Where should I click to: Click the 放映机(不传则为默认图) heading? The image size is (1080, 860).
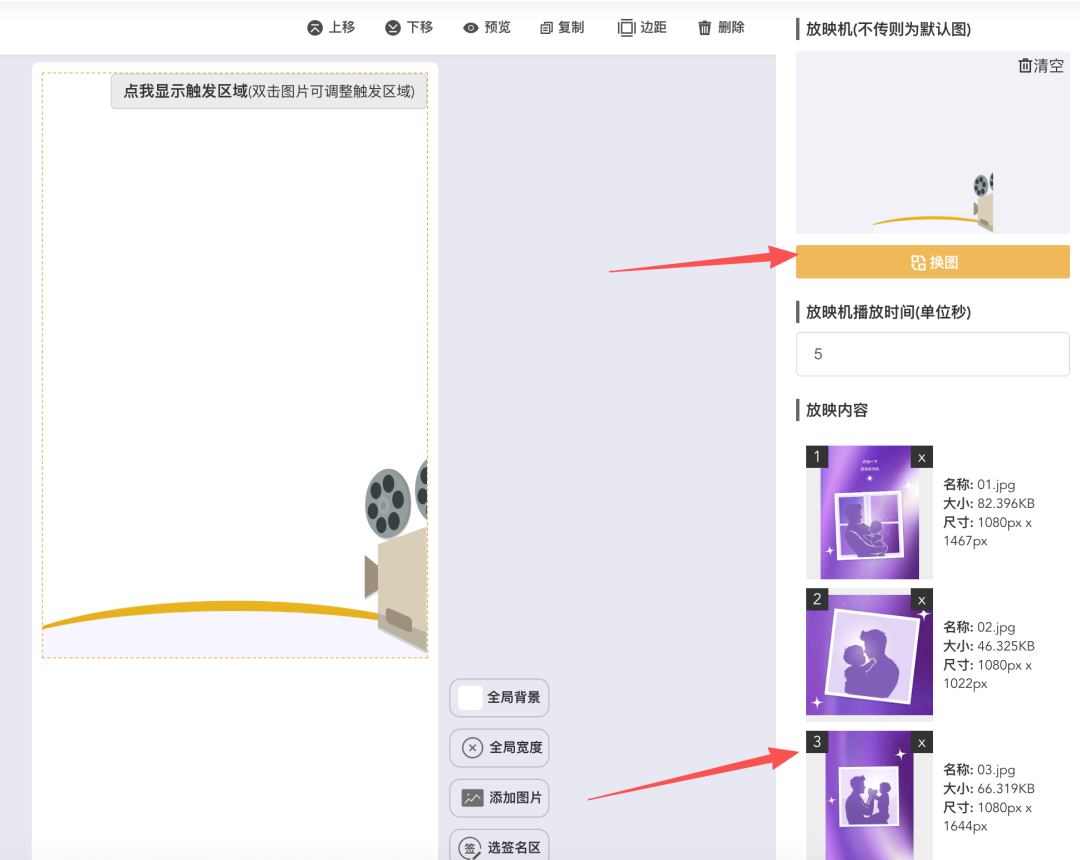(888, 29)
